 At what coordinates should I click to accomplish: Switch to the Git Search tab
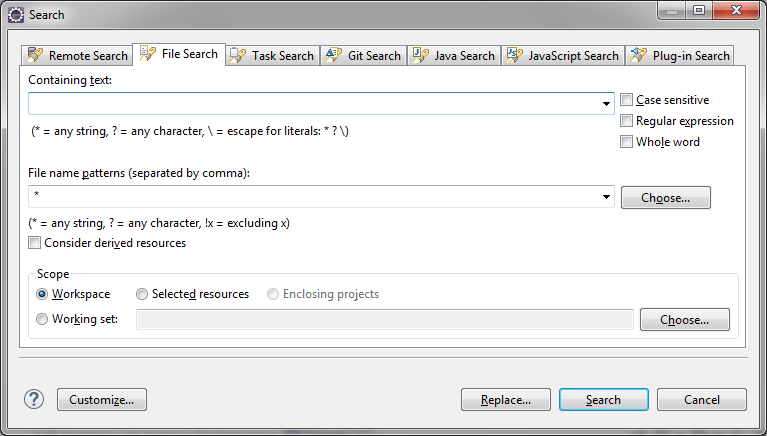tap(363, 55)
